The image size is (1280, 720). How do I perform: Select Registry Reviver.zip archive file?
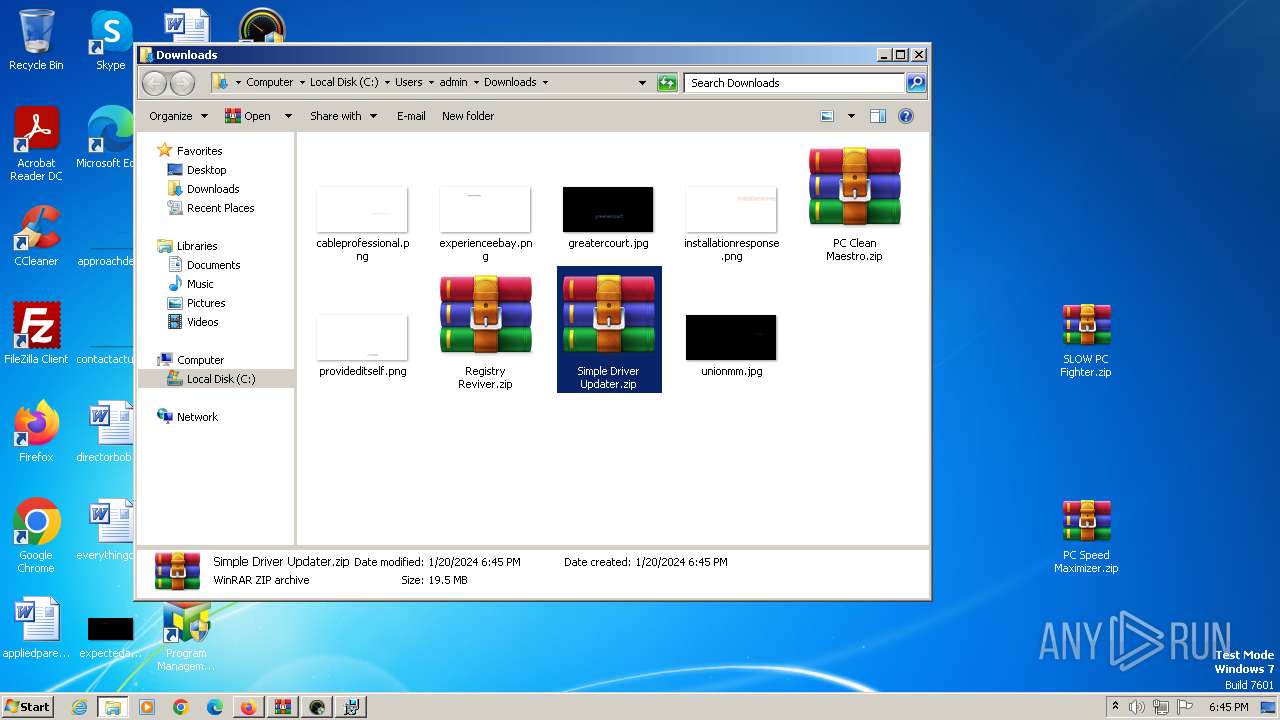pos(485,332)
